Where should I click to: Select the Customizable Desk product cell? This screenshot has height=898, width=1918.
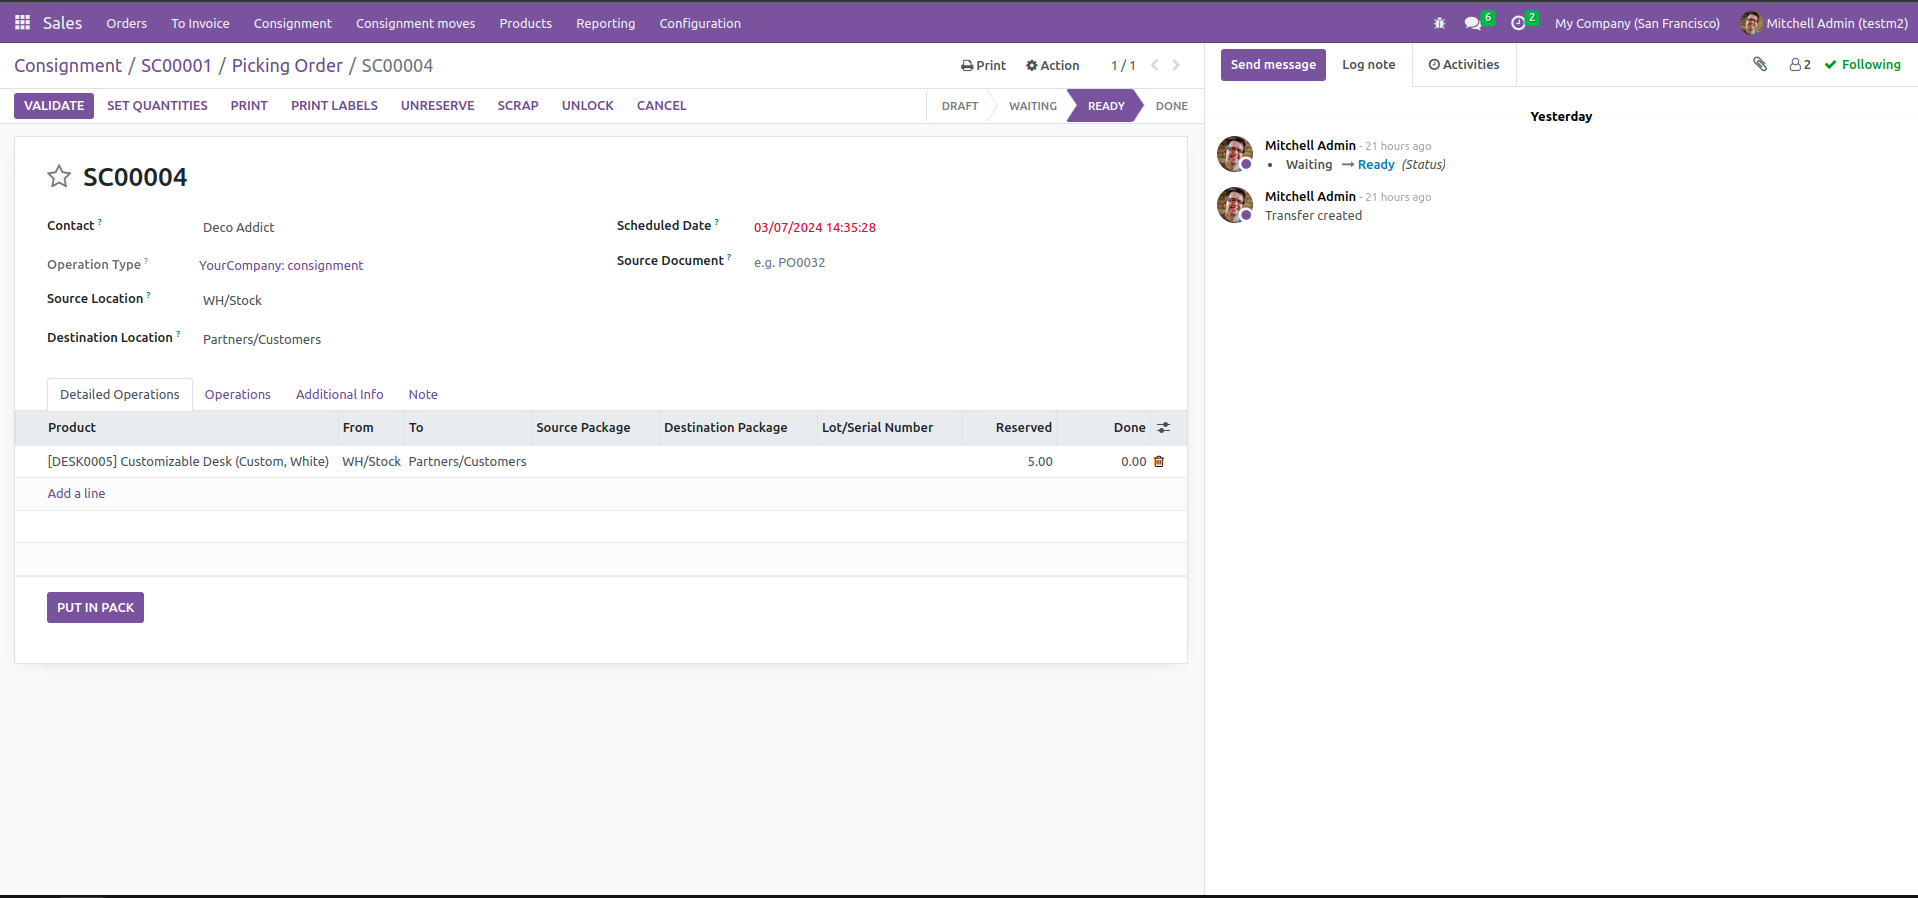[x=188, y=462]
